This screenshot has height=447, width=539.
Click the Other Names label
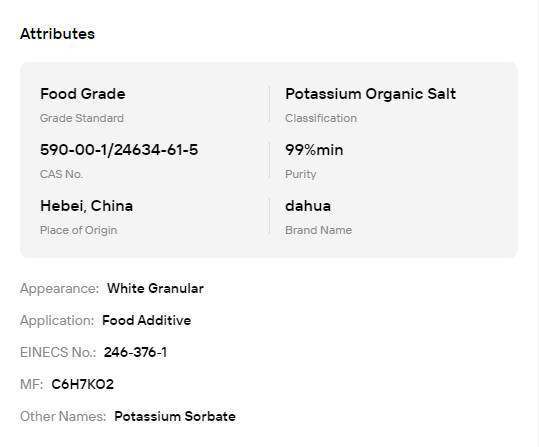tap(63, 416)
